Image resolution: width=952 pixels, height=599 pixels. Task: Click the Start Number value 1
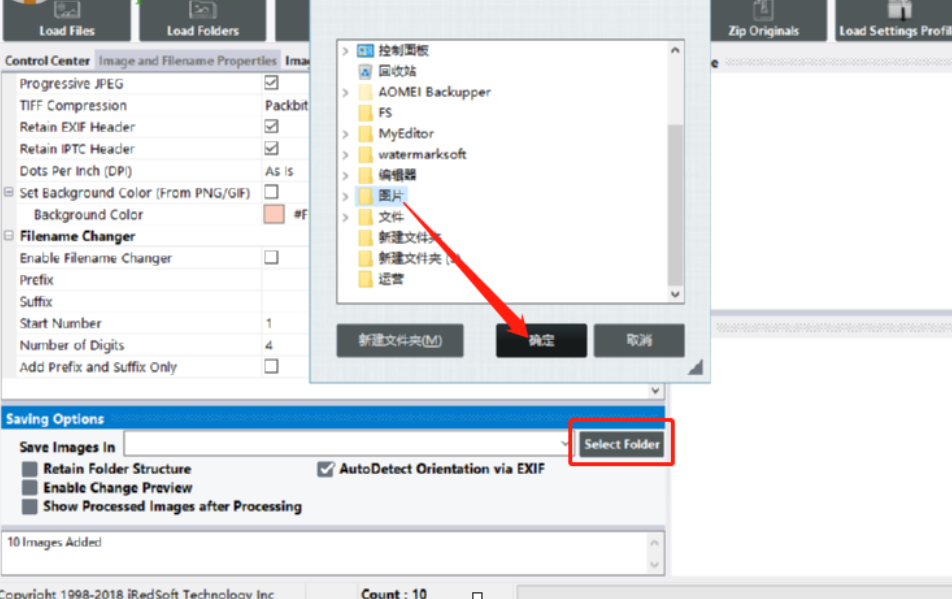coord(269,323)
